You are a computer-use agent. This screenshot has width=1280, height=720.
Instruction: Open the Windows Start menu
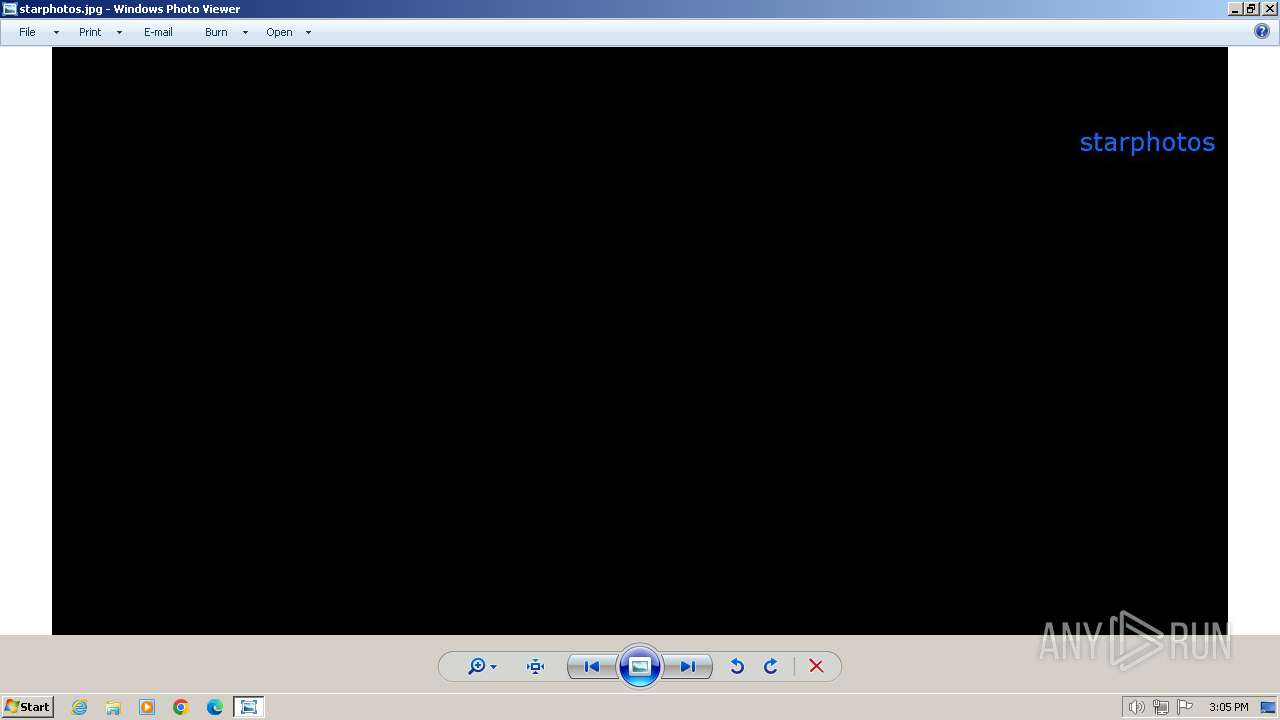27,707
